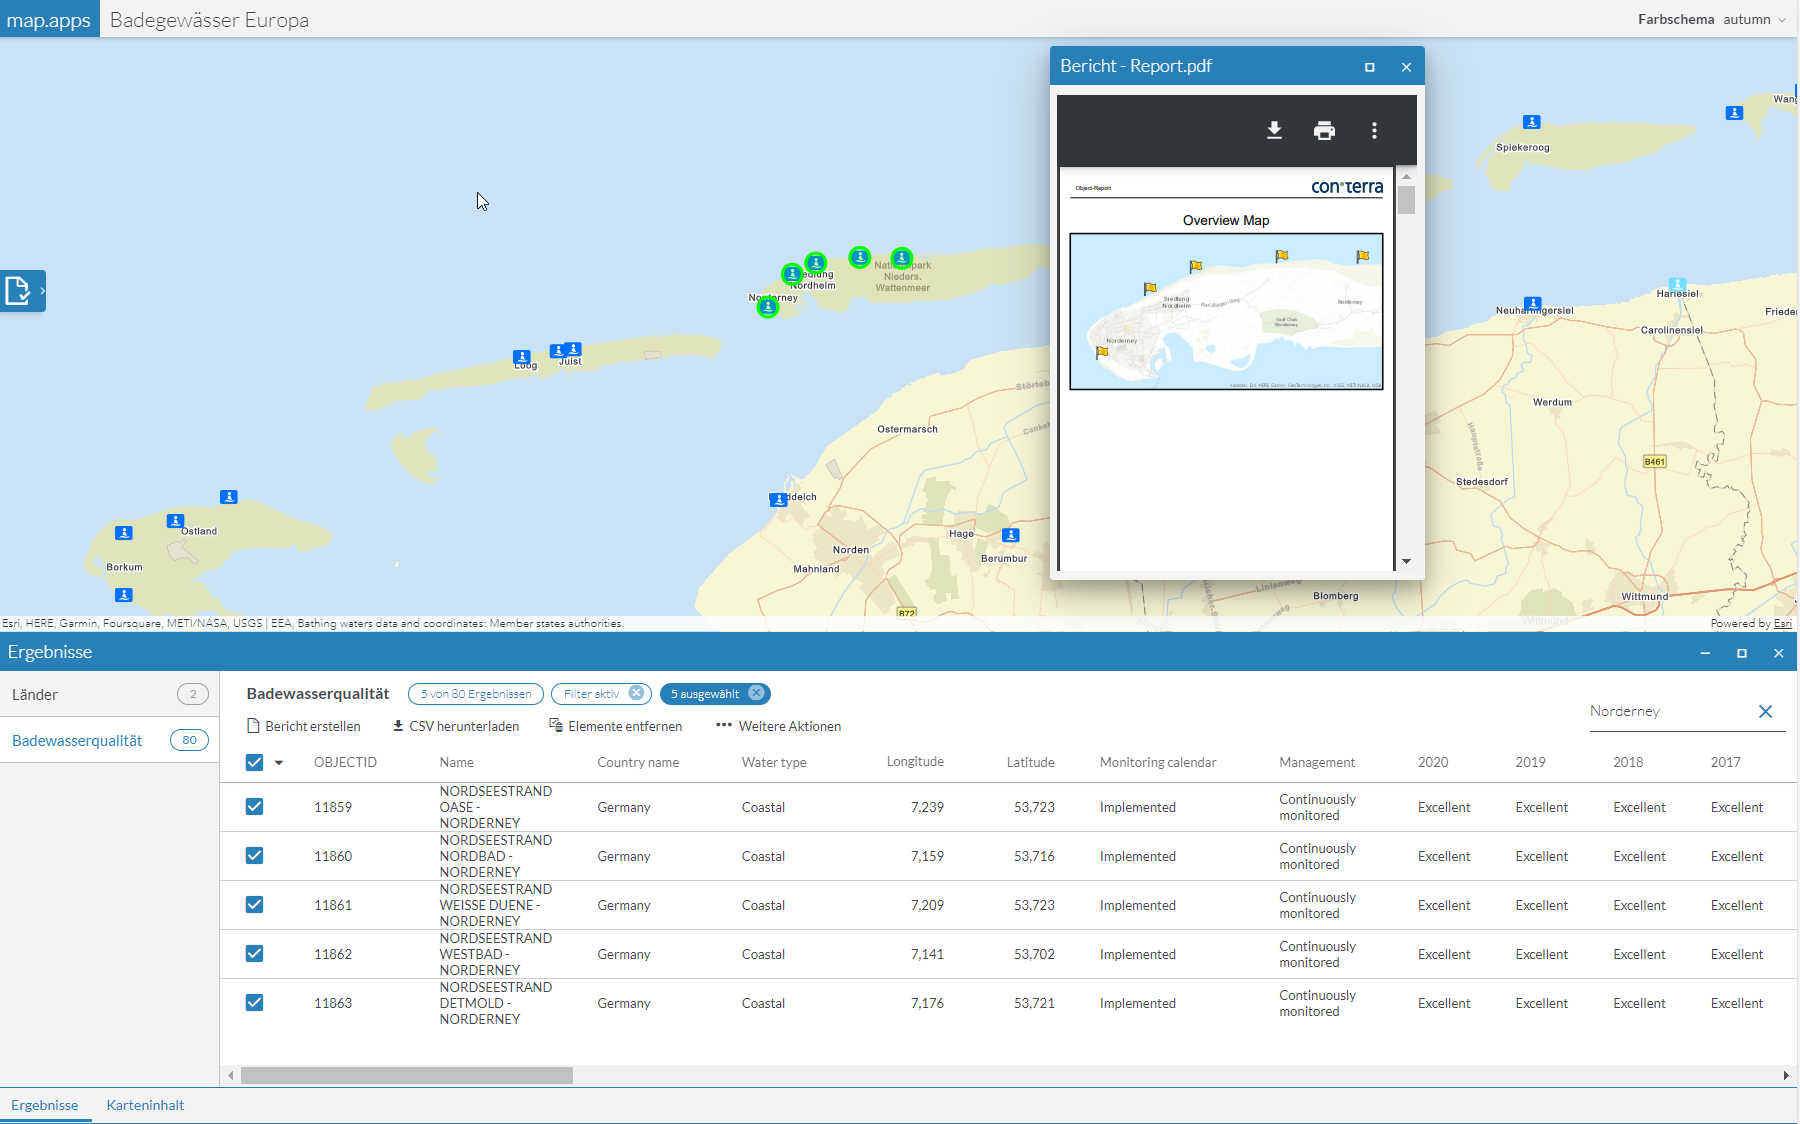
Task: Click Bericht erstellen button
Action: [x=304, y=726]
